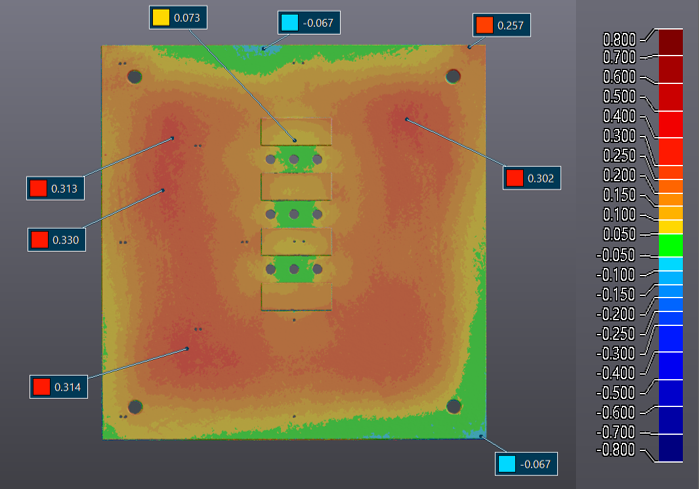Click the positive 0.050 value on the scale
This screenshot has width=699, height=489.
coord(619,234)
